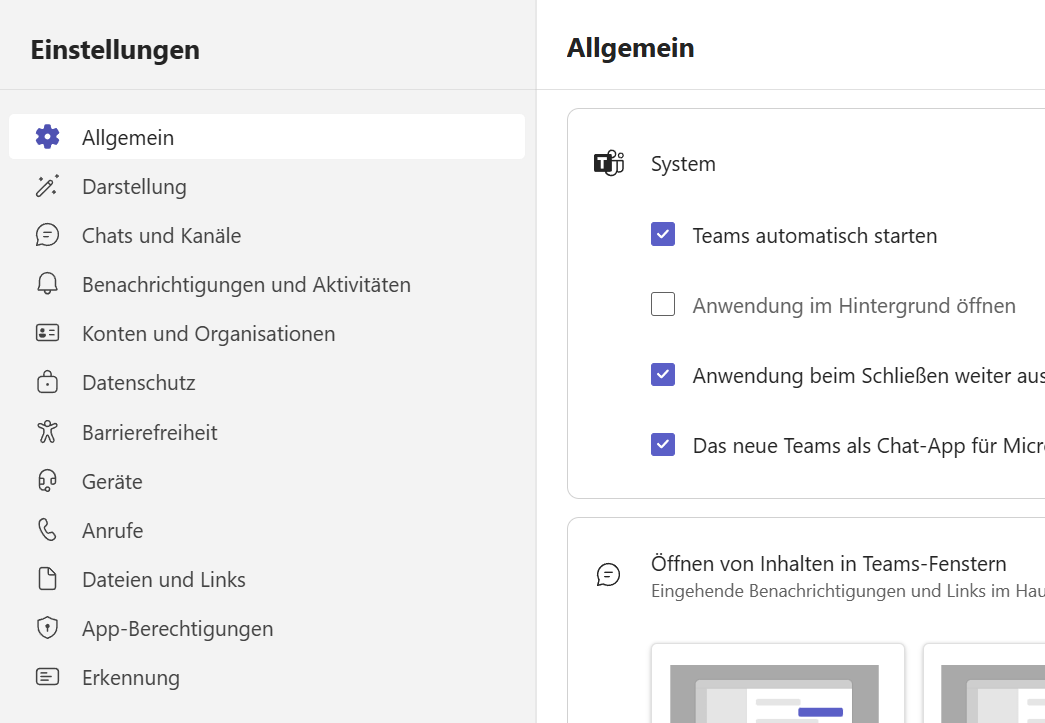Click the lock icon for Datenschutz
Viewport: 1045px width, 723px height.
point(47,382)
